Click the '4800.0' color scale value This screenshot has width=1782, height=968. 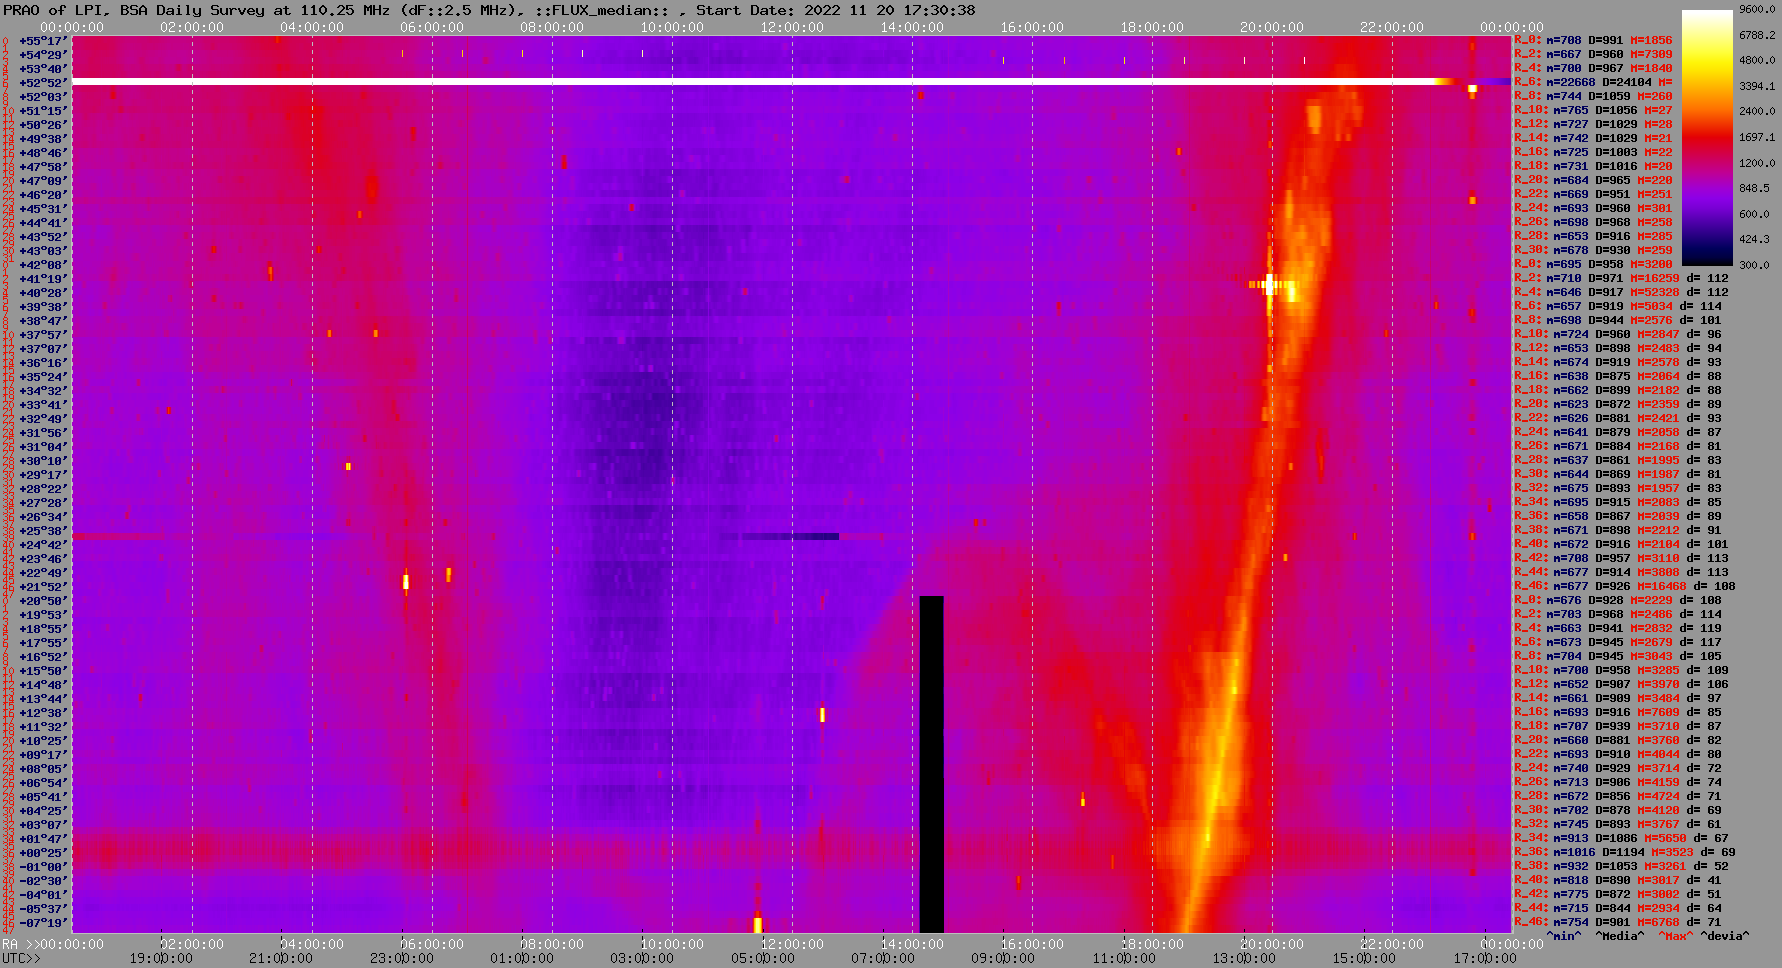point(1757,60)
